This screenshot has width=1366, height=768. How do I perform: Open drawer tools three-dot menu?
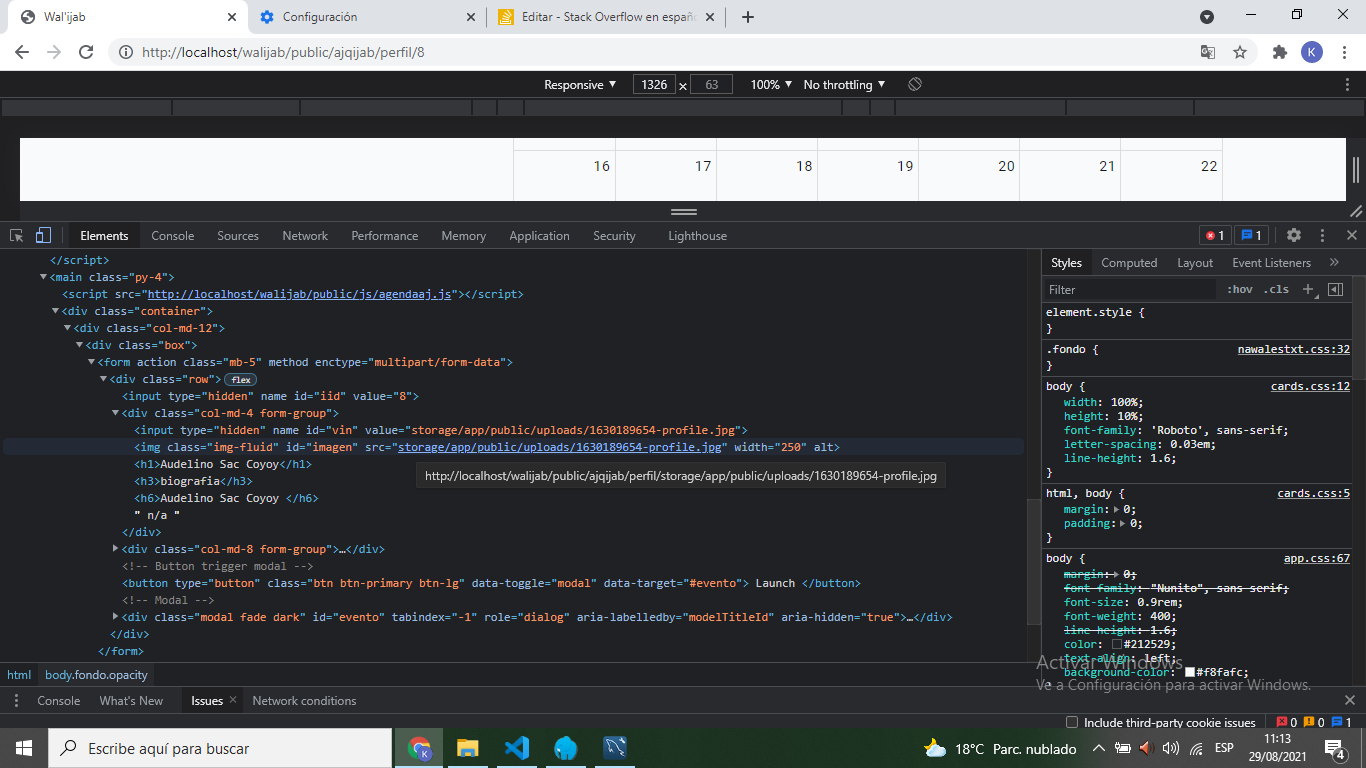point(15,700)
